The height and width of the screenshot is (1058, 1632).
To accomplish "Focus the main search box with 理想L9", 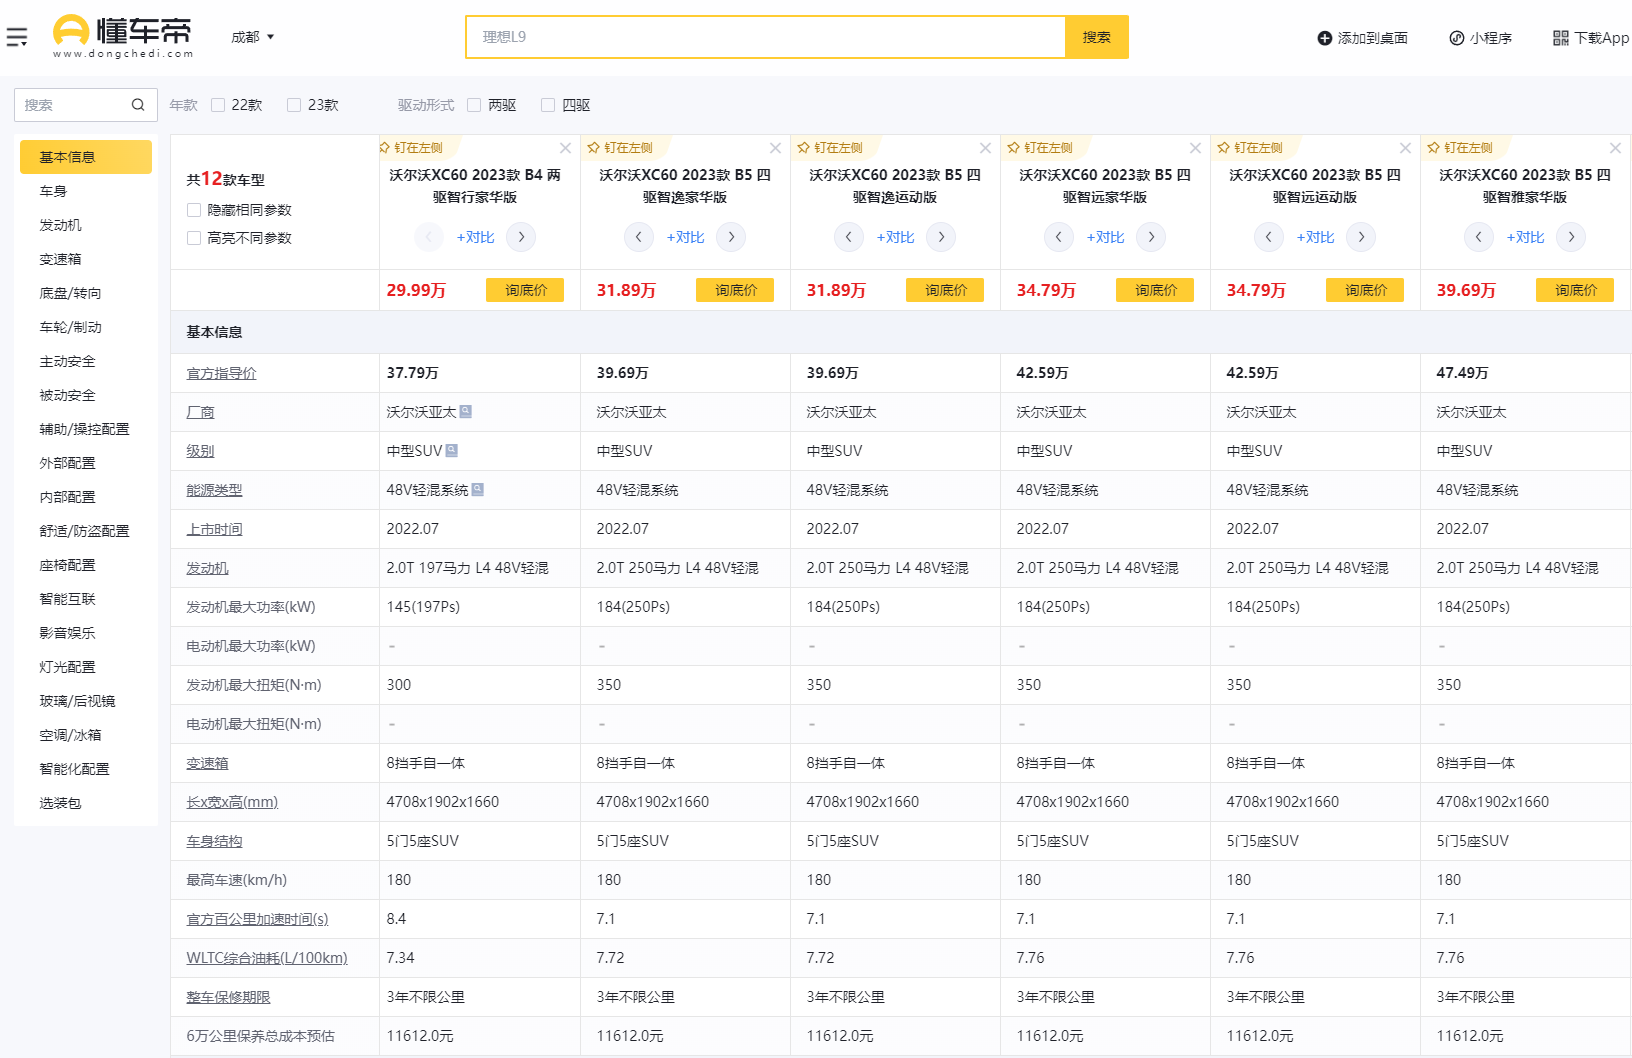I will (765, 37).
